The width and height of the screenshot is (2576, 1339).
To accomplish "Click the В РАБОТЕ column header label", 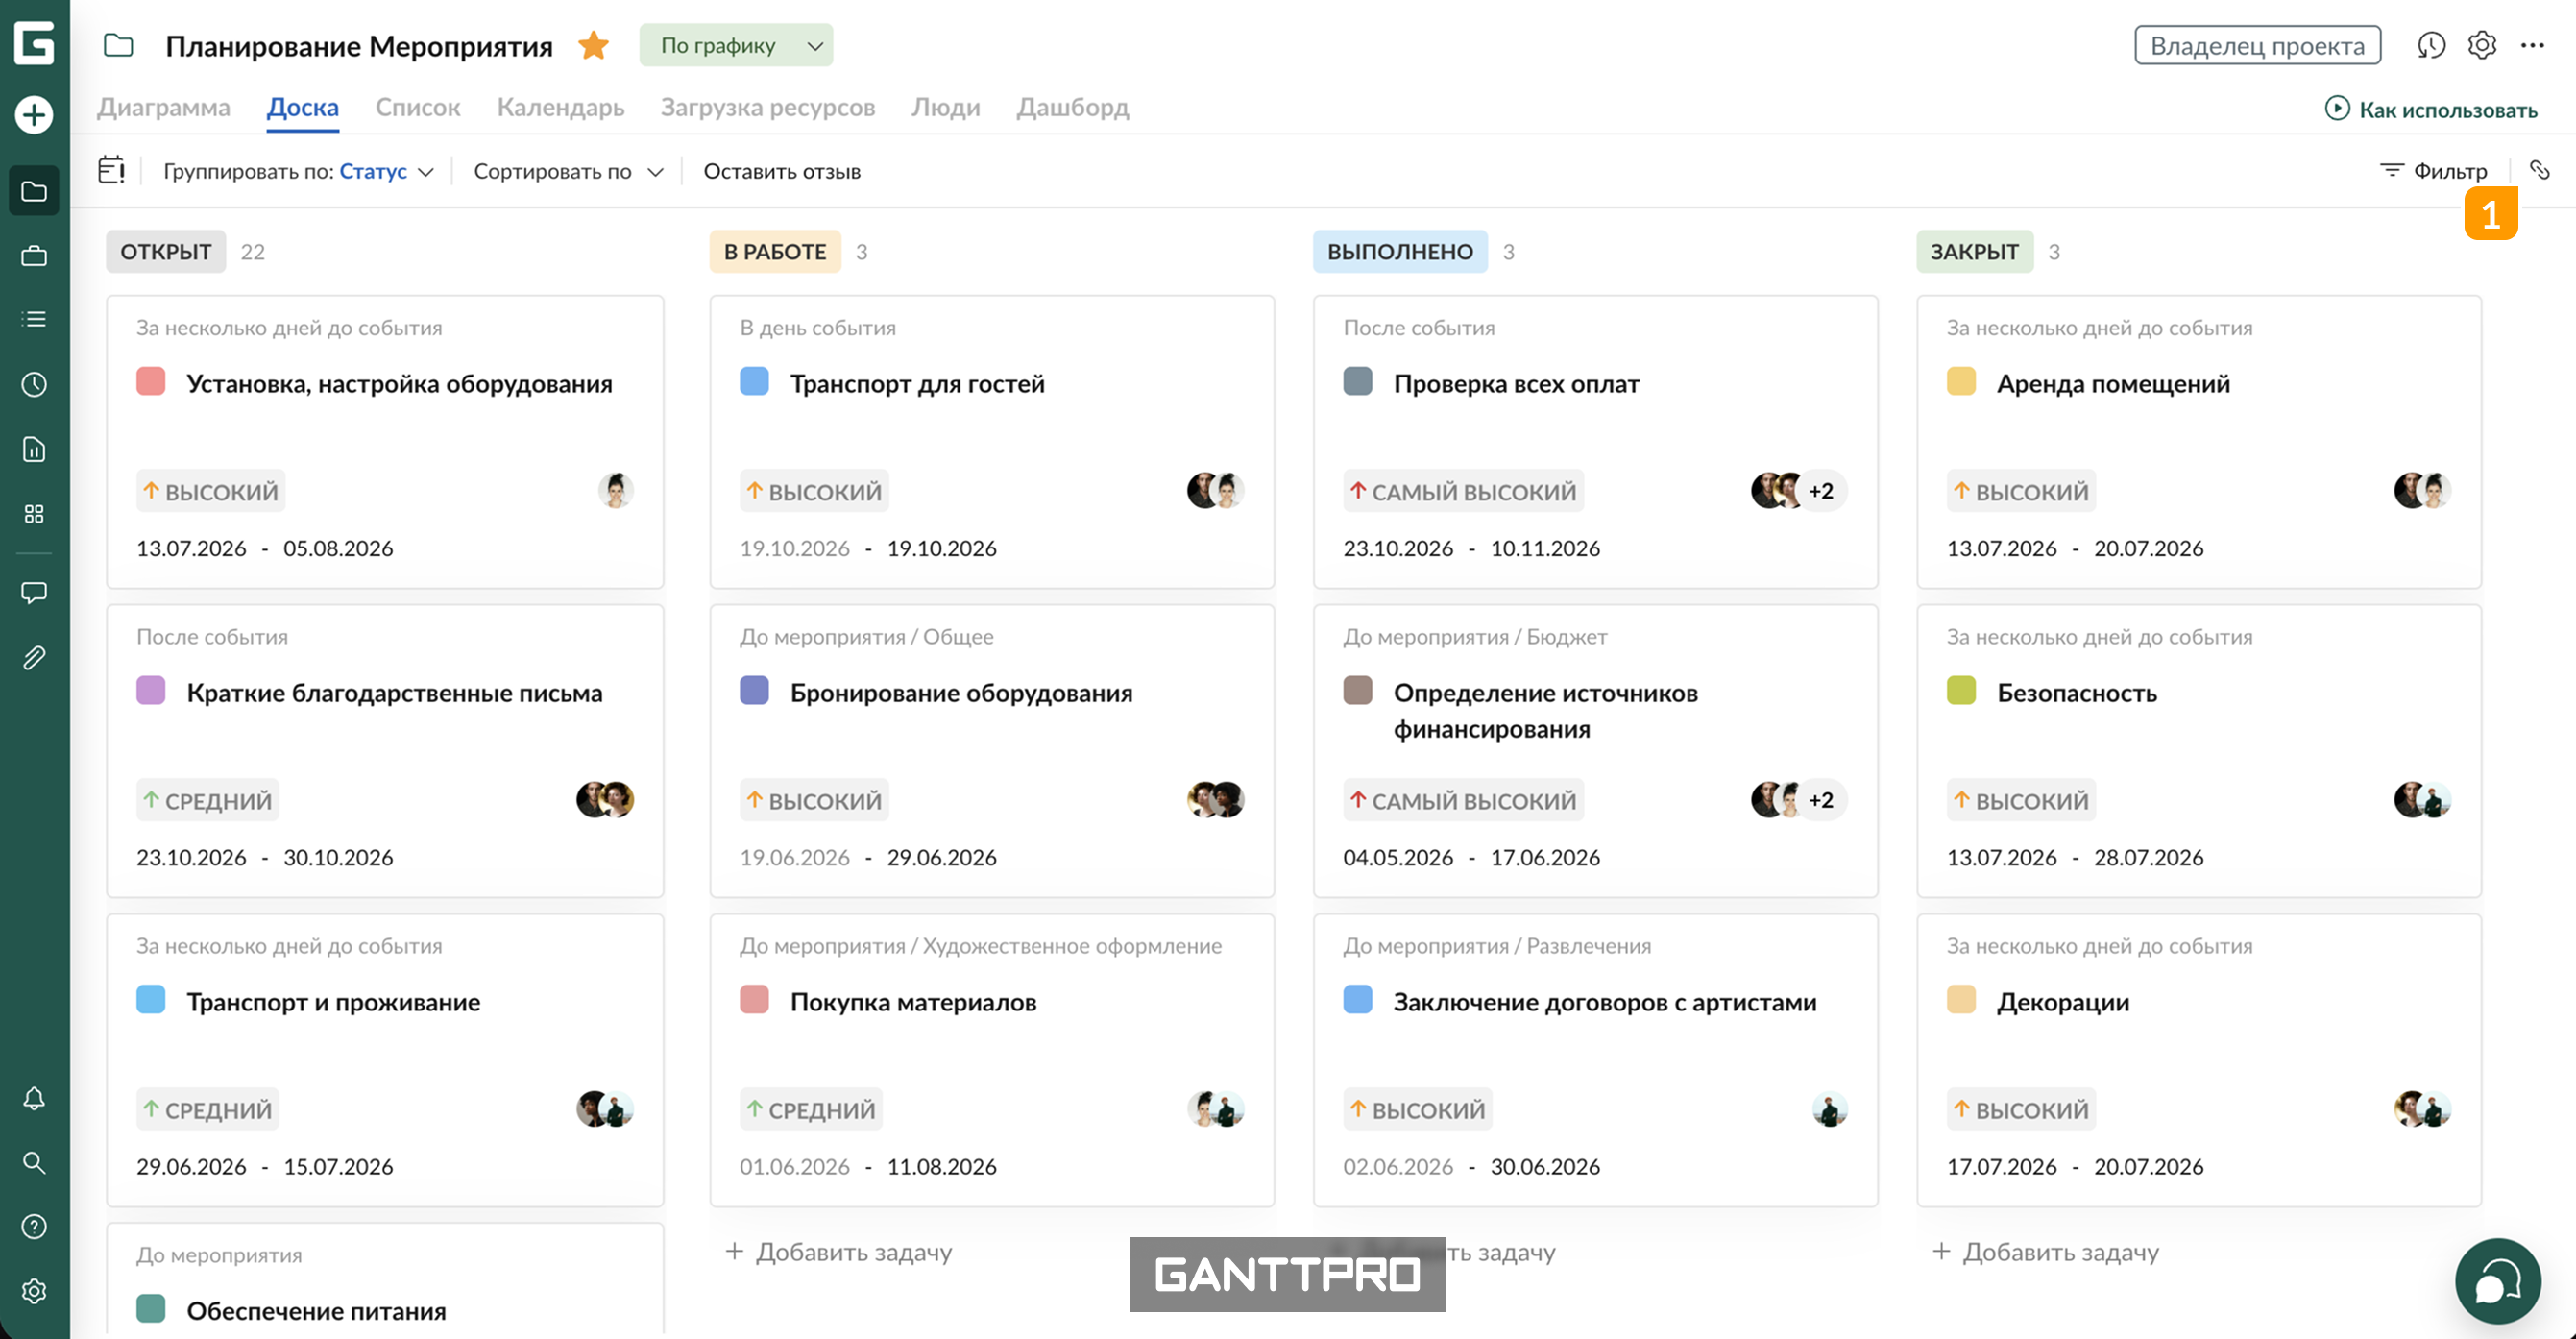I will [x=775, y=251].
